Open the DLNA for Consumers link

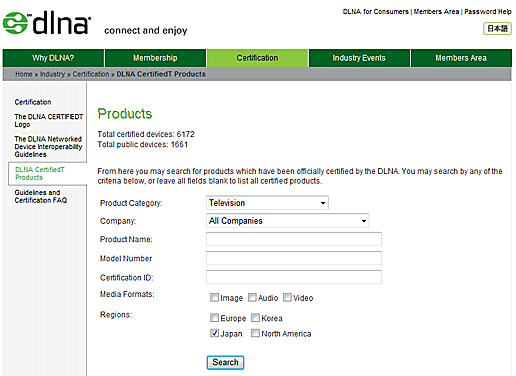pos(376,12)
